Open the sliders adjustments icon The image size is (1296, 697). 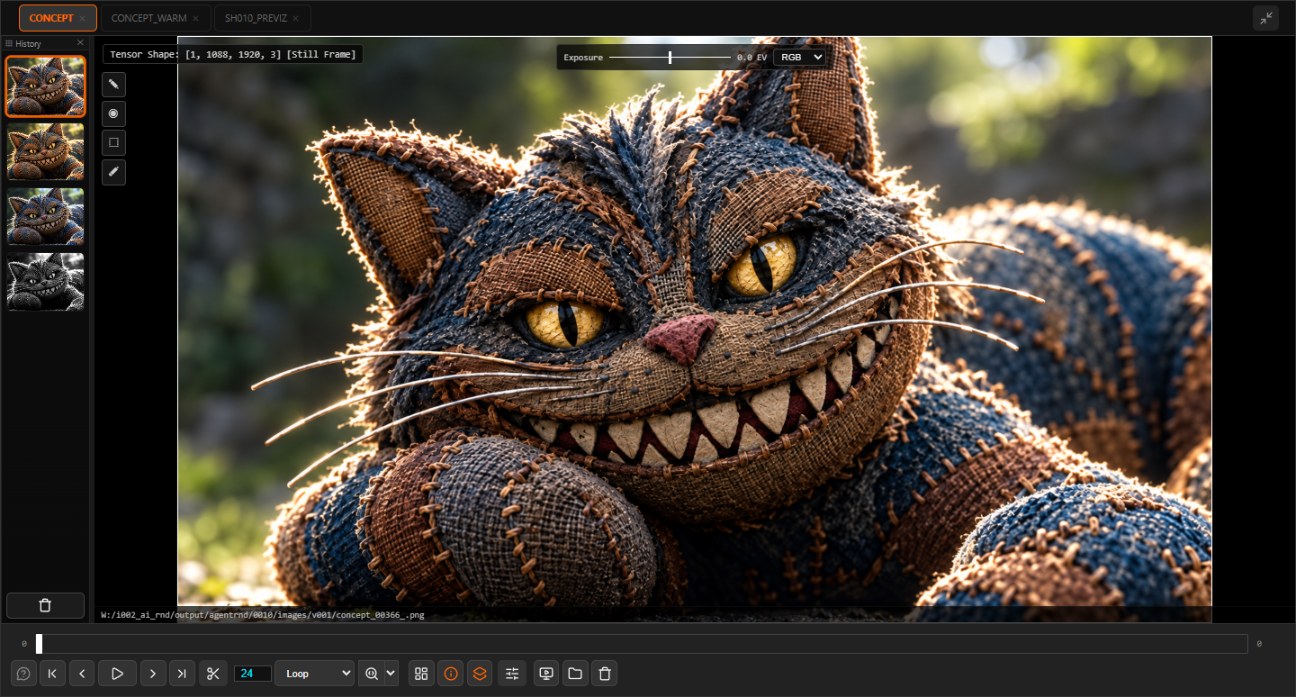pyautogui.click(x=512, y=673)
